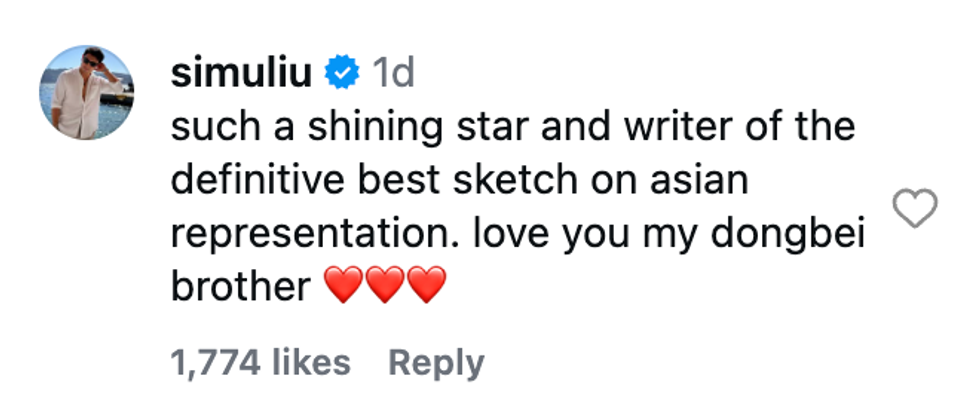Viewport: 980px width, 407px height.
Task: Like the comment with the heart icon
Action: 913,210
